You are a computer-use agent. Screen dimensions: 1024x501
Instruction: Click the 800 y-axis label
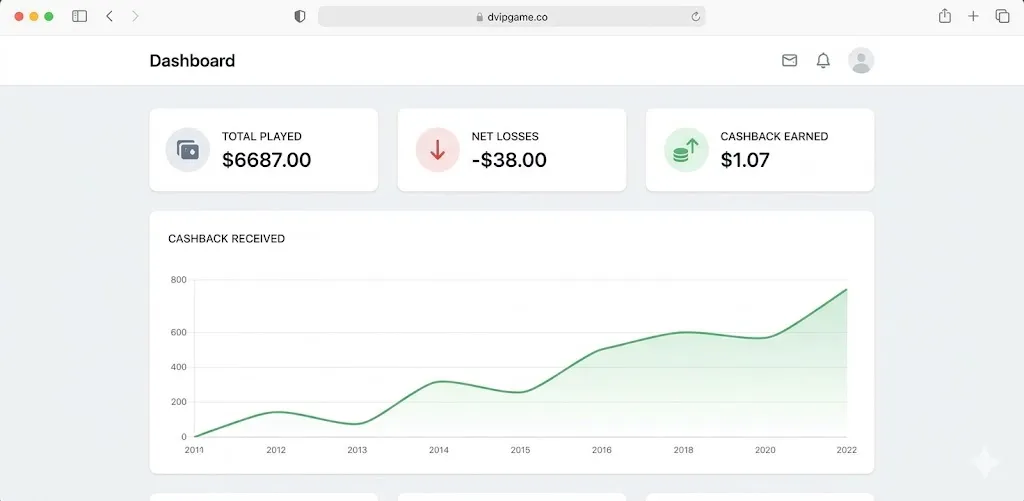(179, 280)
